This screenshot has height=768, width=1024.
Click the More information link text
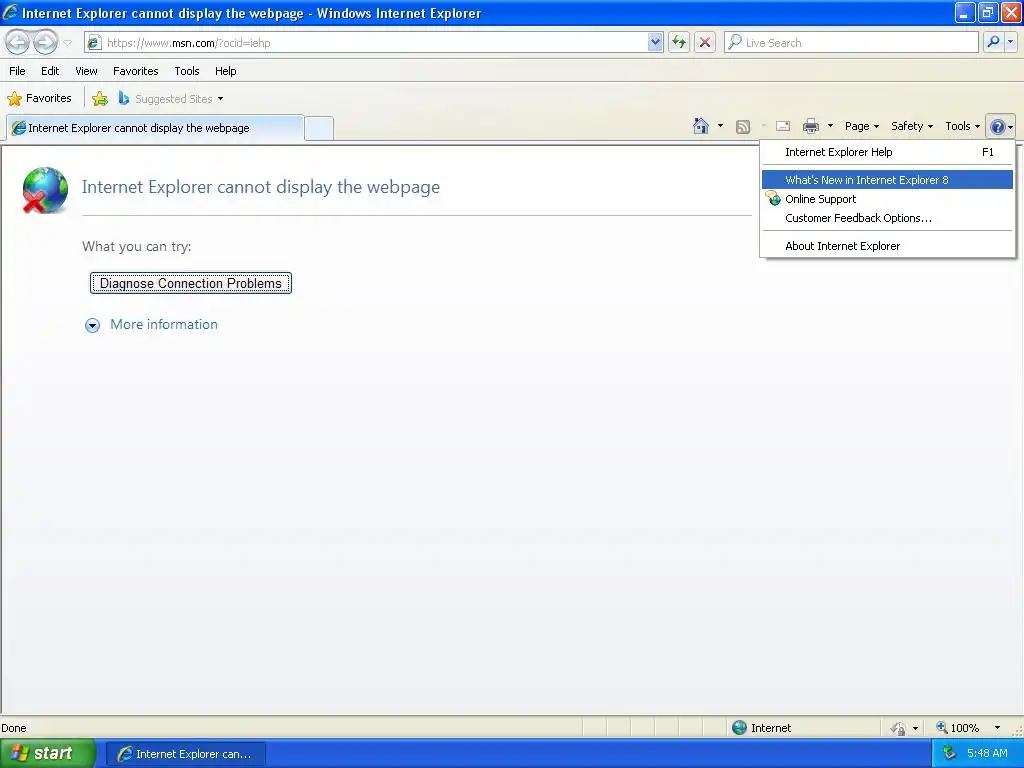164,325
